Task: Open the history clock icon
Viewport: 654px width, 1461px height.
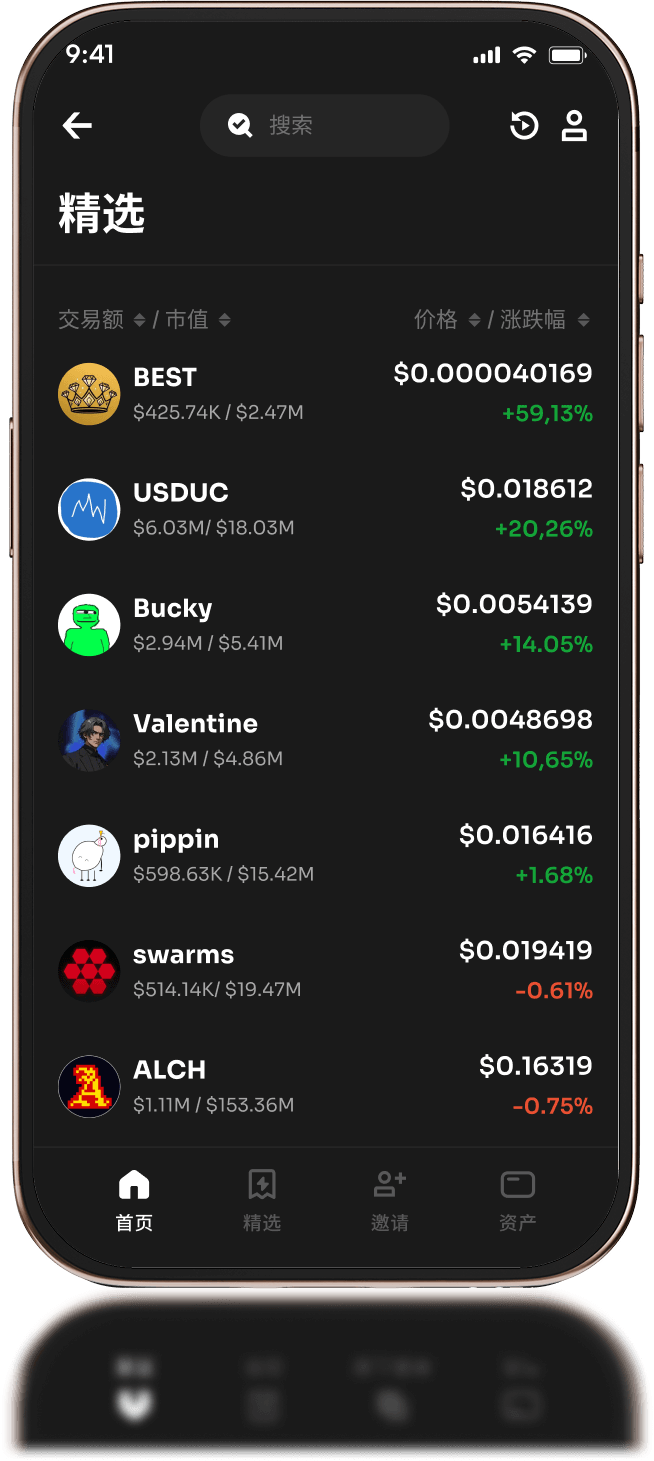Action: coord(524,126)
